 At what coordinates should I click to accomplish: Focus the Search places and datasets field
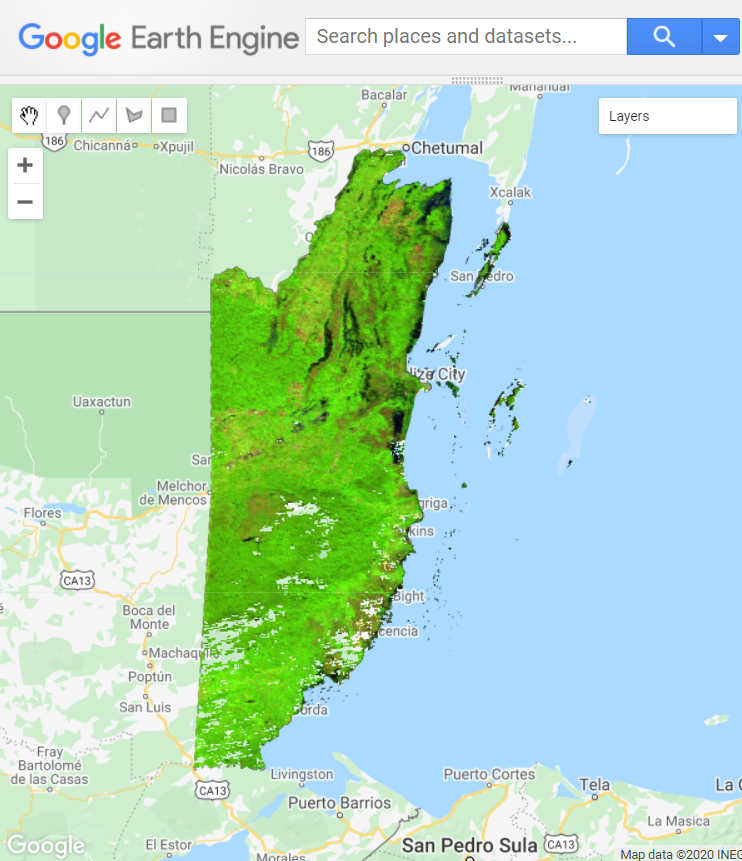click(x=465, y=37)
